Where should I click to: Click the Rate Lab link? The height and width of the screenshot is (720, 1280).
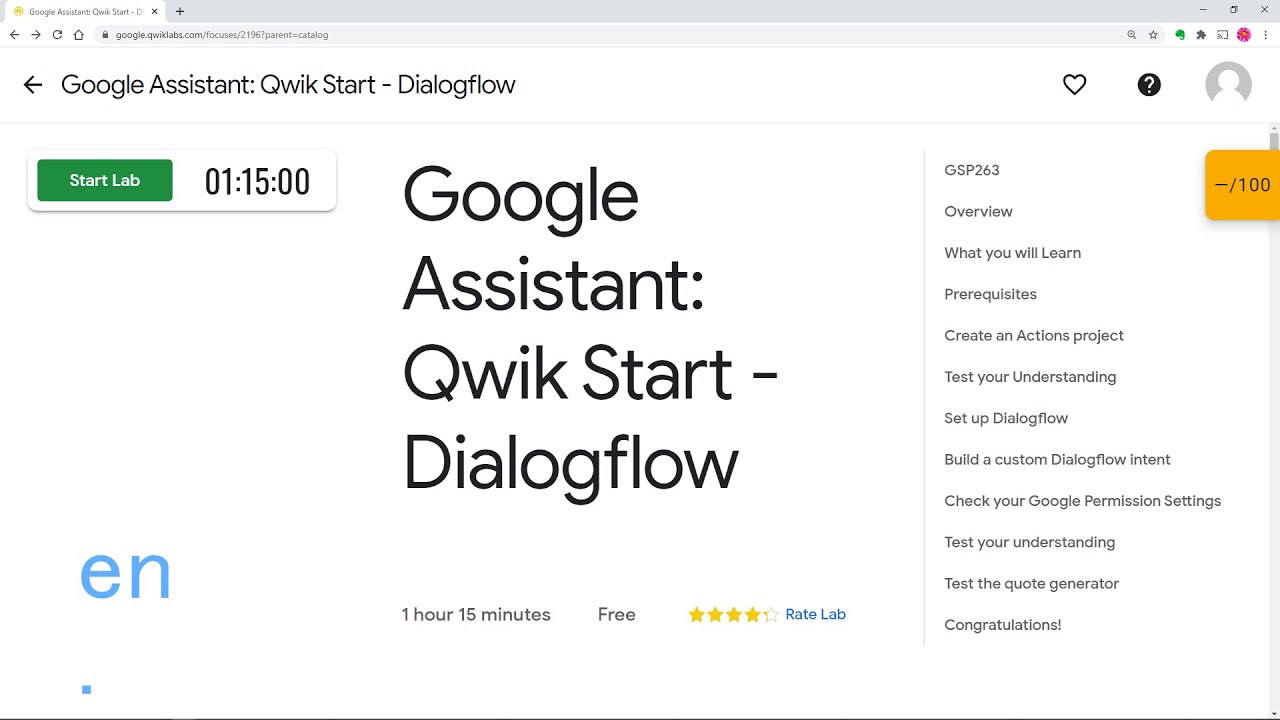tap(816, 614)
